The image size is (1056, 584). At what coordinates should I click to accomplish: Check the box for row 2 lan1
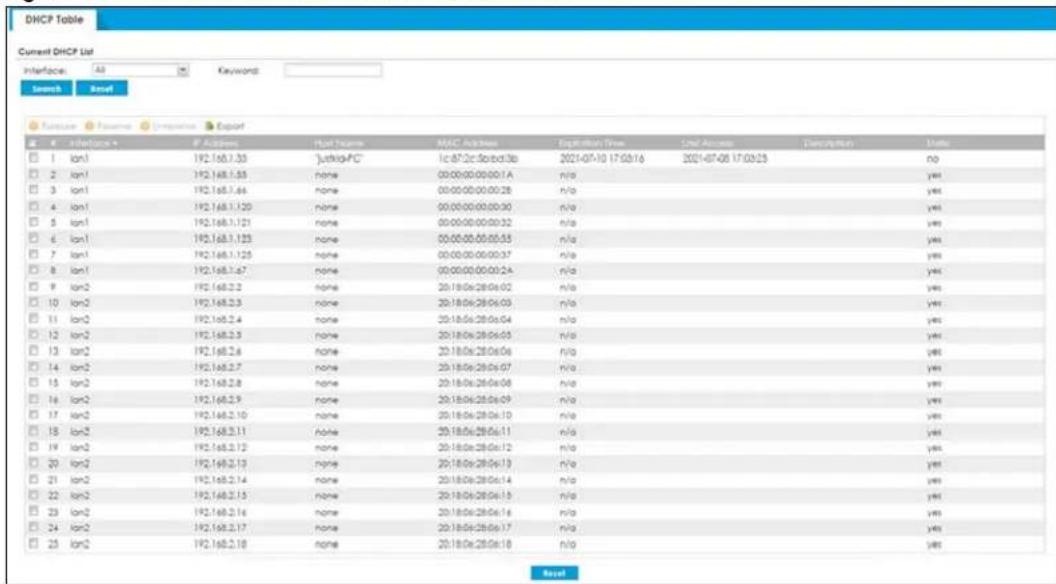34,174
